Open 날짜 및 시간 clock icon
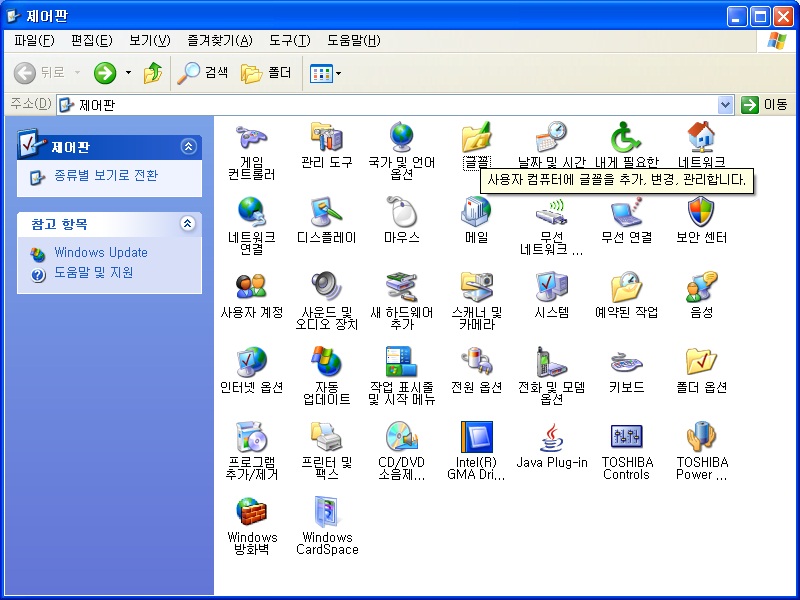Screen dimensions: 800x600 pos(552,137)
